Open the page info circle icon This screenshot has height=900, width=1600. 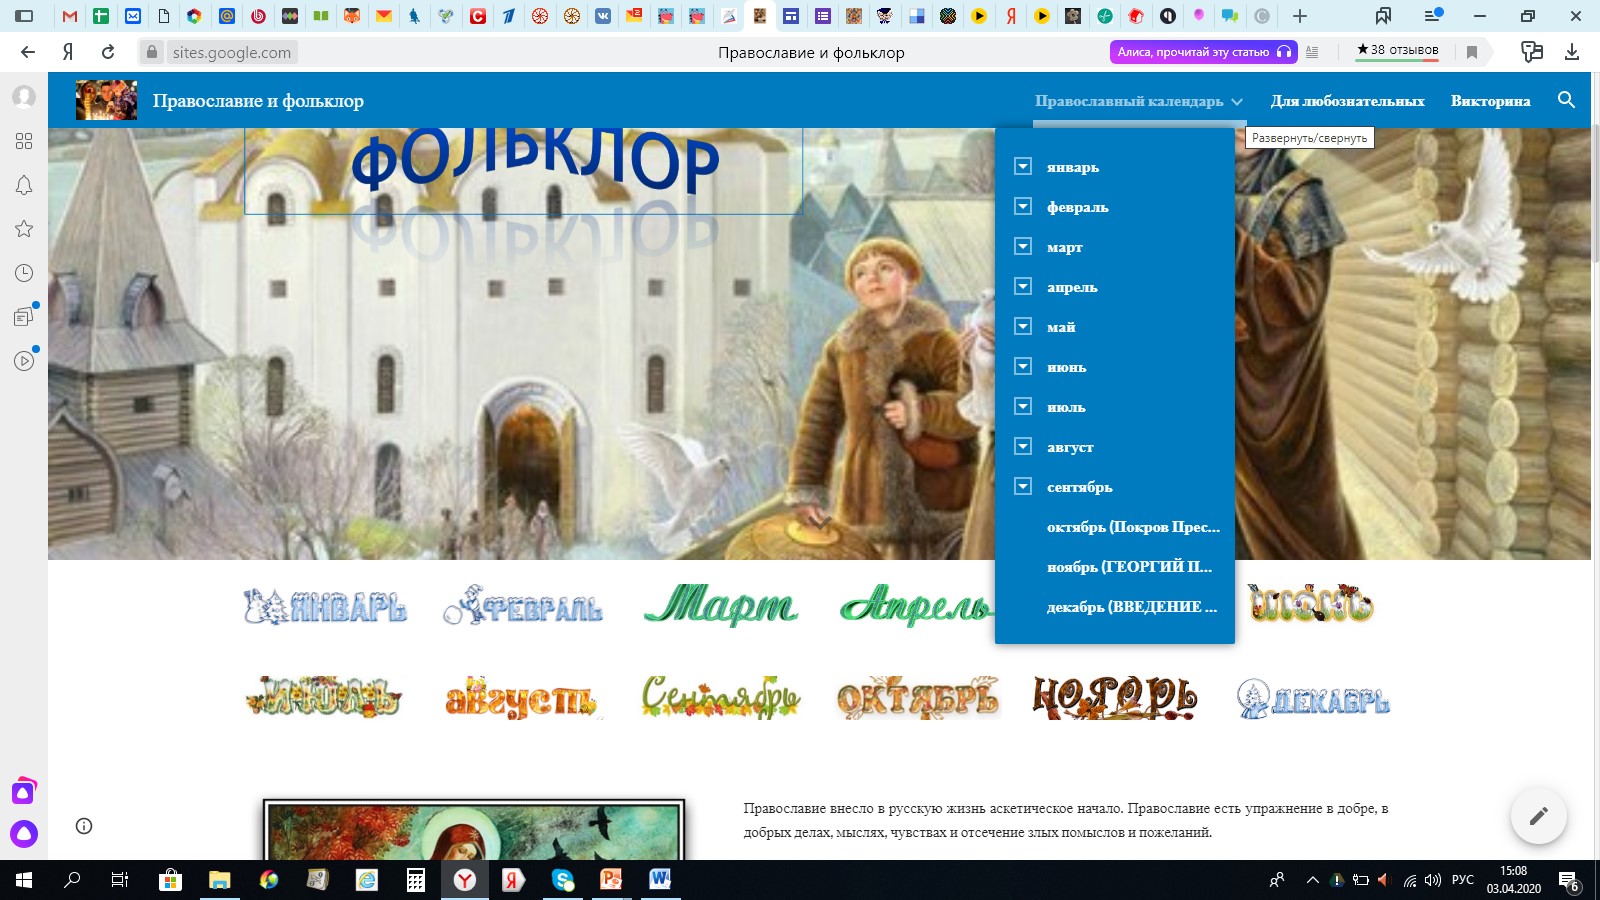pos(84,826)
